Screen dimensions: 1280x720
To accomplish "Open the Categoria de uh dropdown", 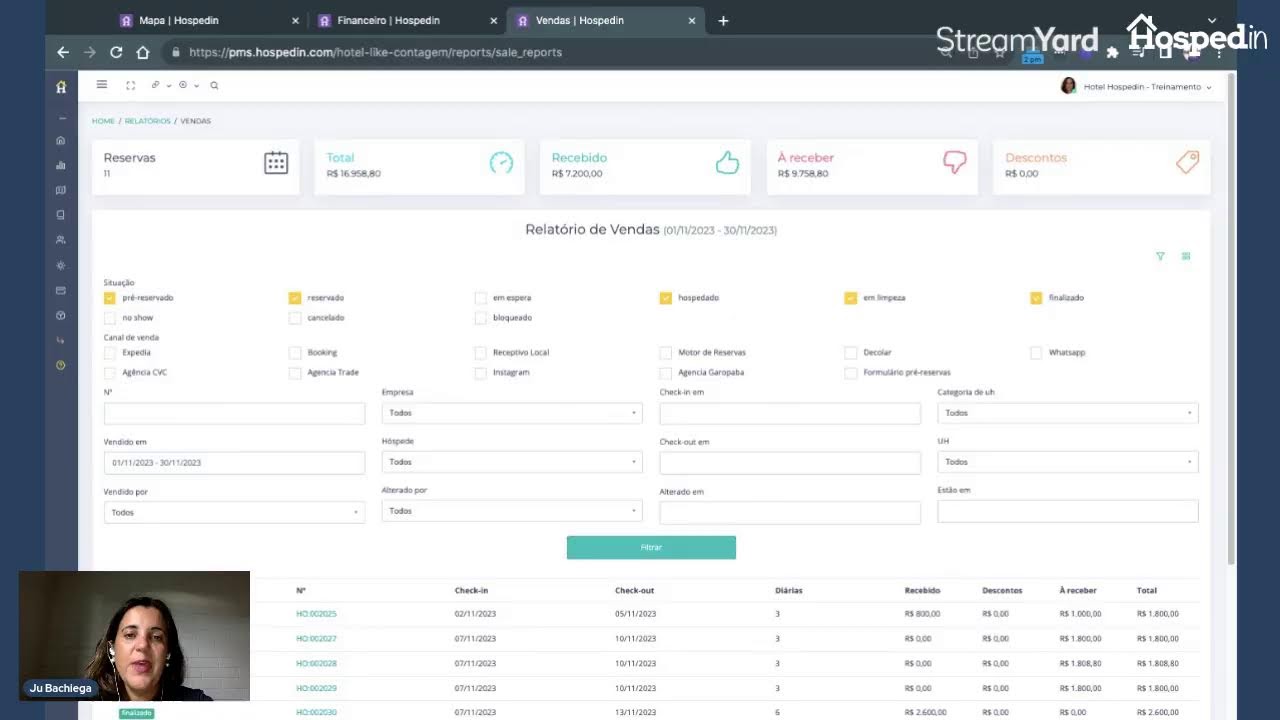I will coord(1068,413).
